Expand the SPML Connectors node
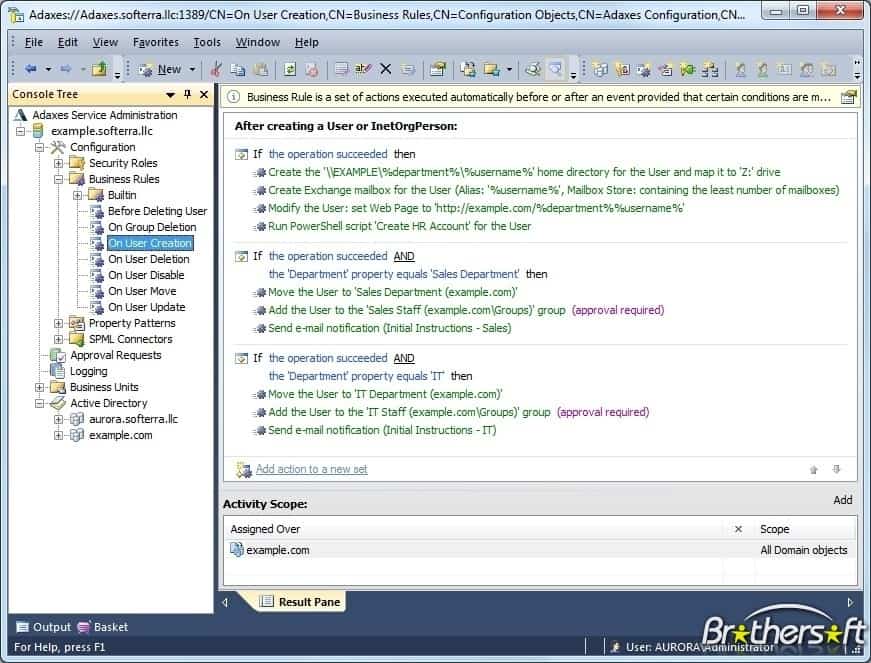The width and height of the screenshot is (871, 663). coord(58,339)
